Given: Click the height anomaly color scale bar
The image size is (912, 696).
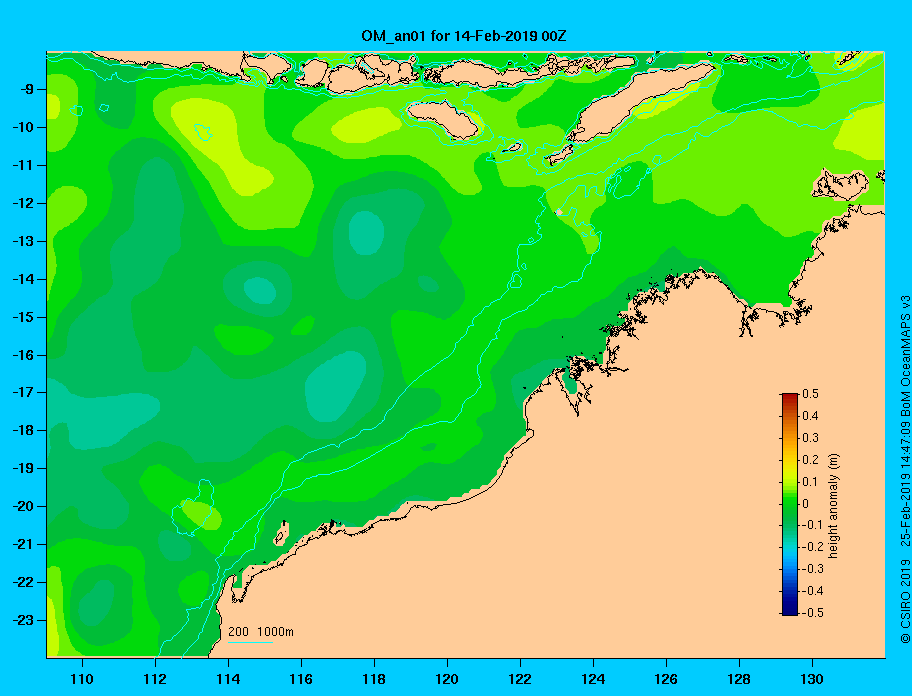Looking at the screenshot, I should [x=790, y=504].
